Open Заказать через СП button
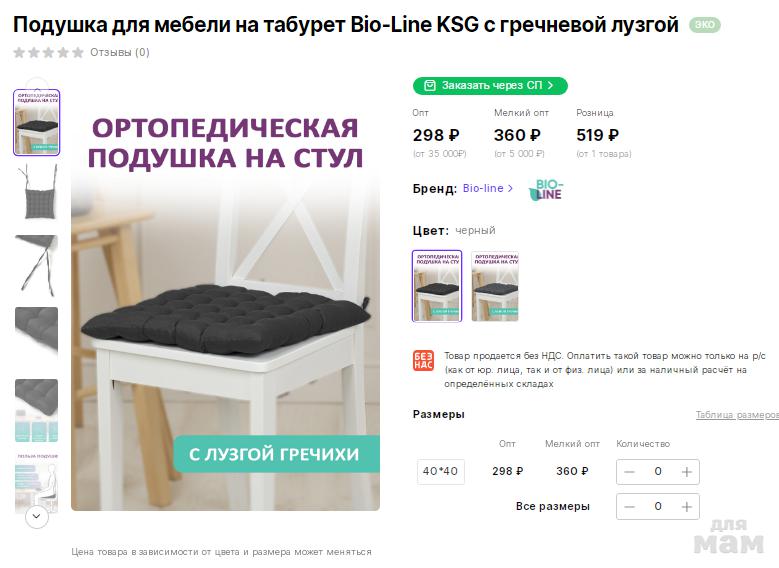Viewport: 779px width, 568px height. [490, 85]
